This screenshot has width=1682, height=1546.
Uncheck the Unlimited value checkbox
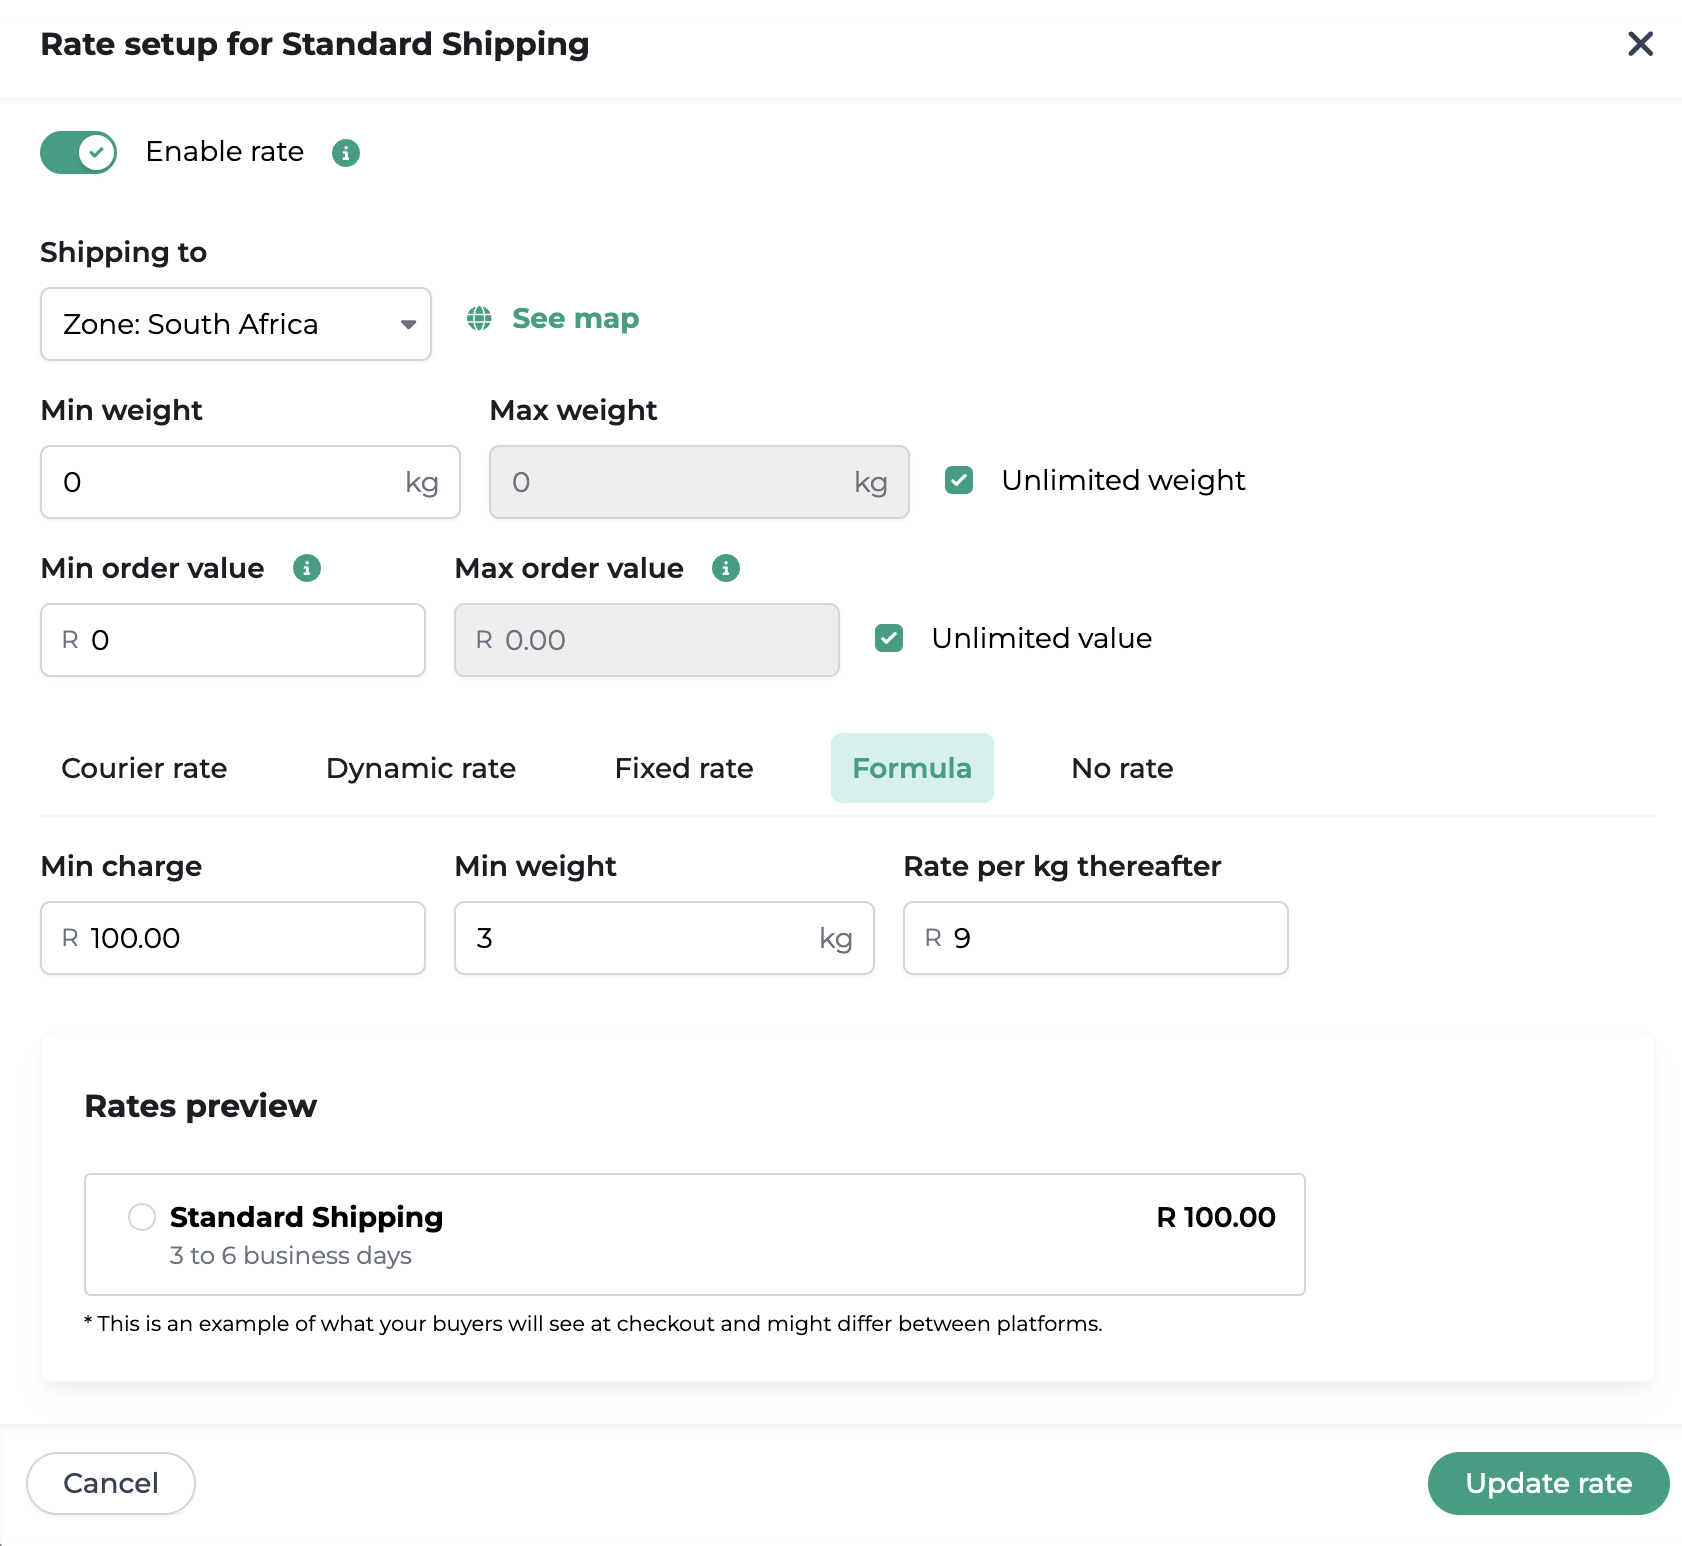point(889,638)
